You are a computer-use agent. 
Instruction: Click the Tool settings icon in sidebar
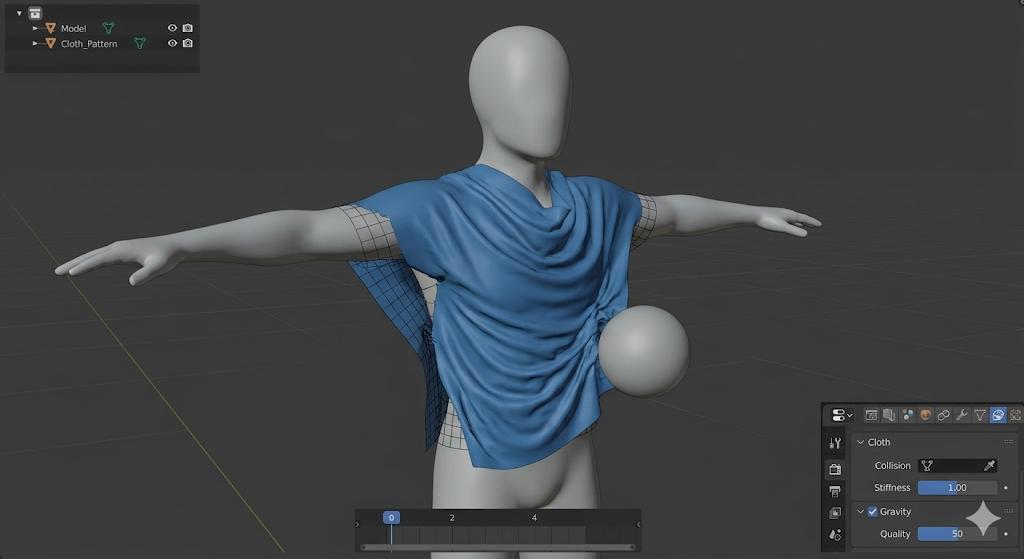[835, 442]
